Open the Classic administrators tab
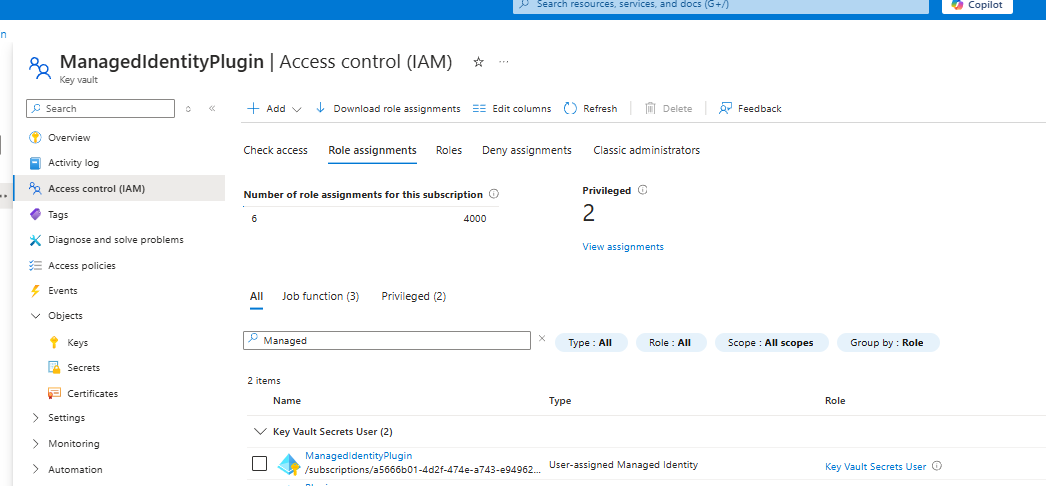This screenshot has height=486, width=1046. click(x=646, y=150)
